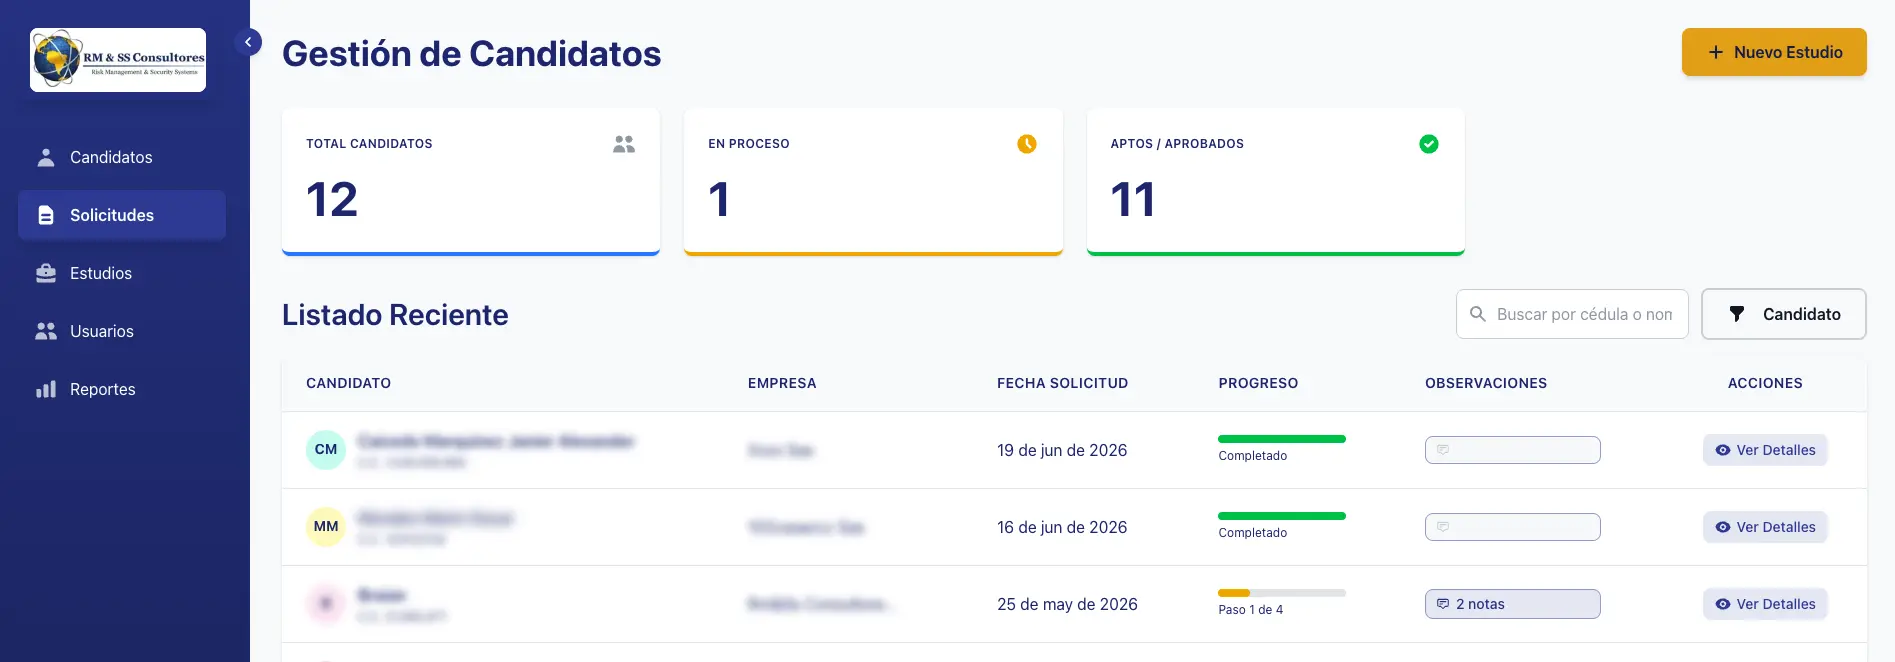1895x662 pixels.
Task: Sort by the EMPRESA column header
Action: click(782, 383)
